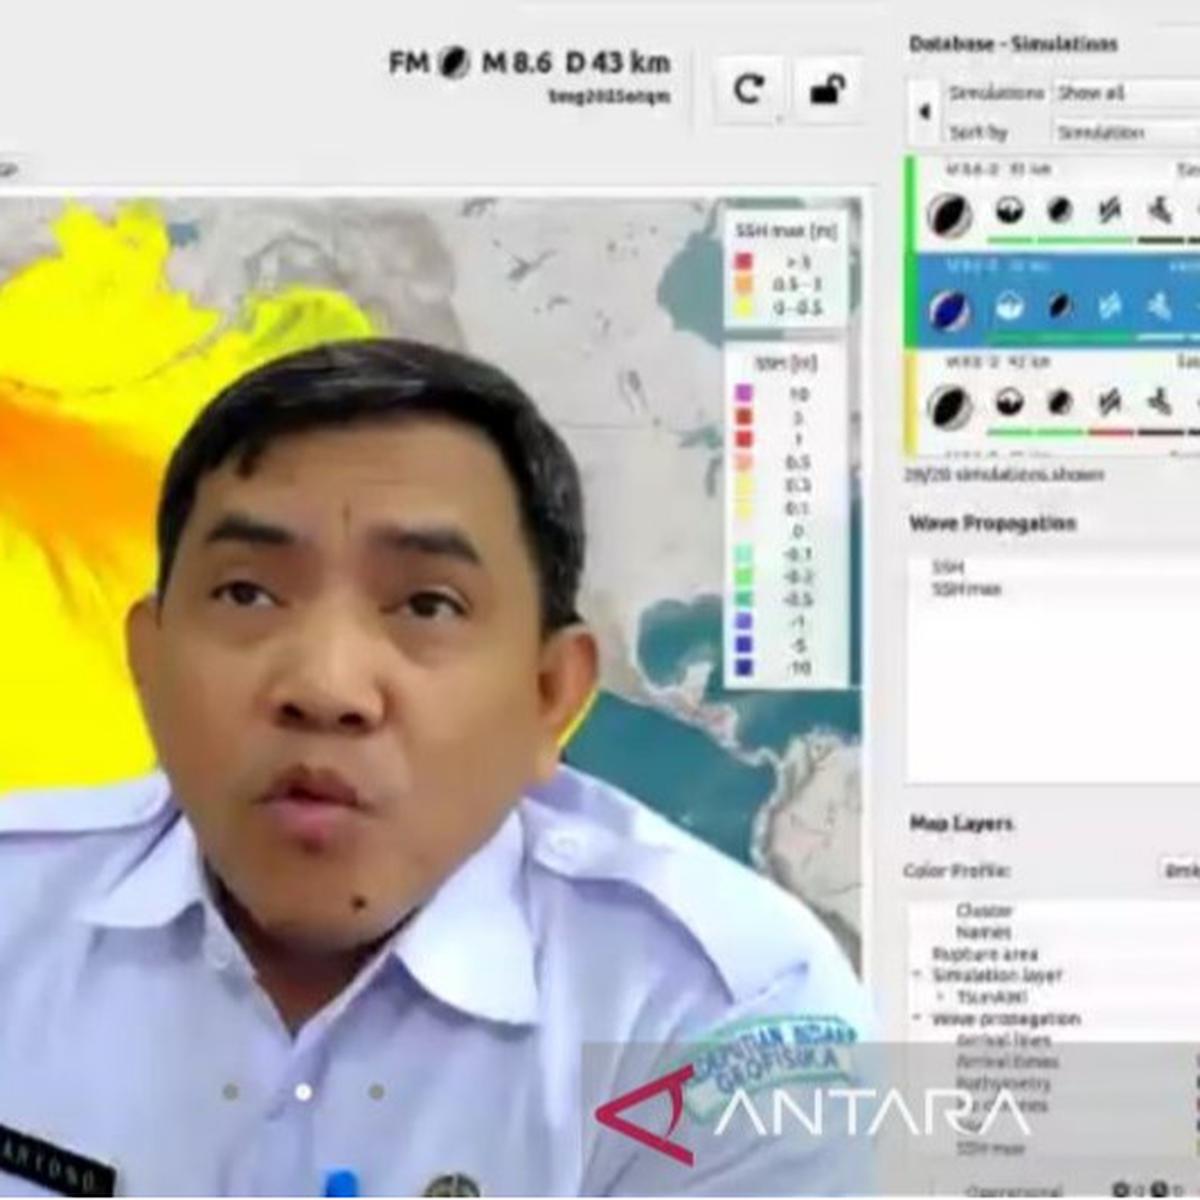Click half-filled circle icon in 42 km row
This screenshot has width=1200, height=1200.
(x=1010, y=403)
